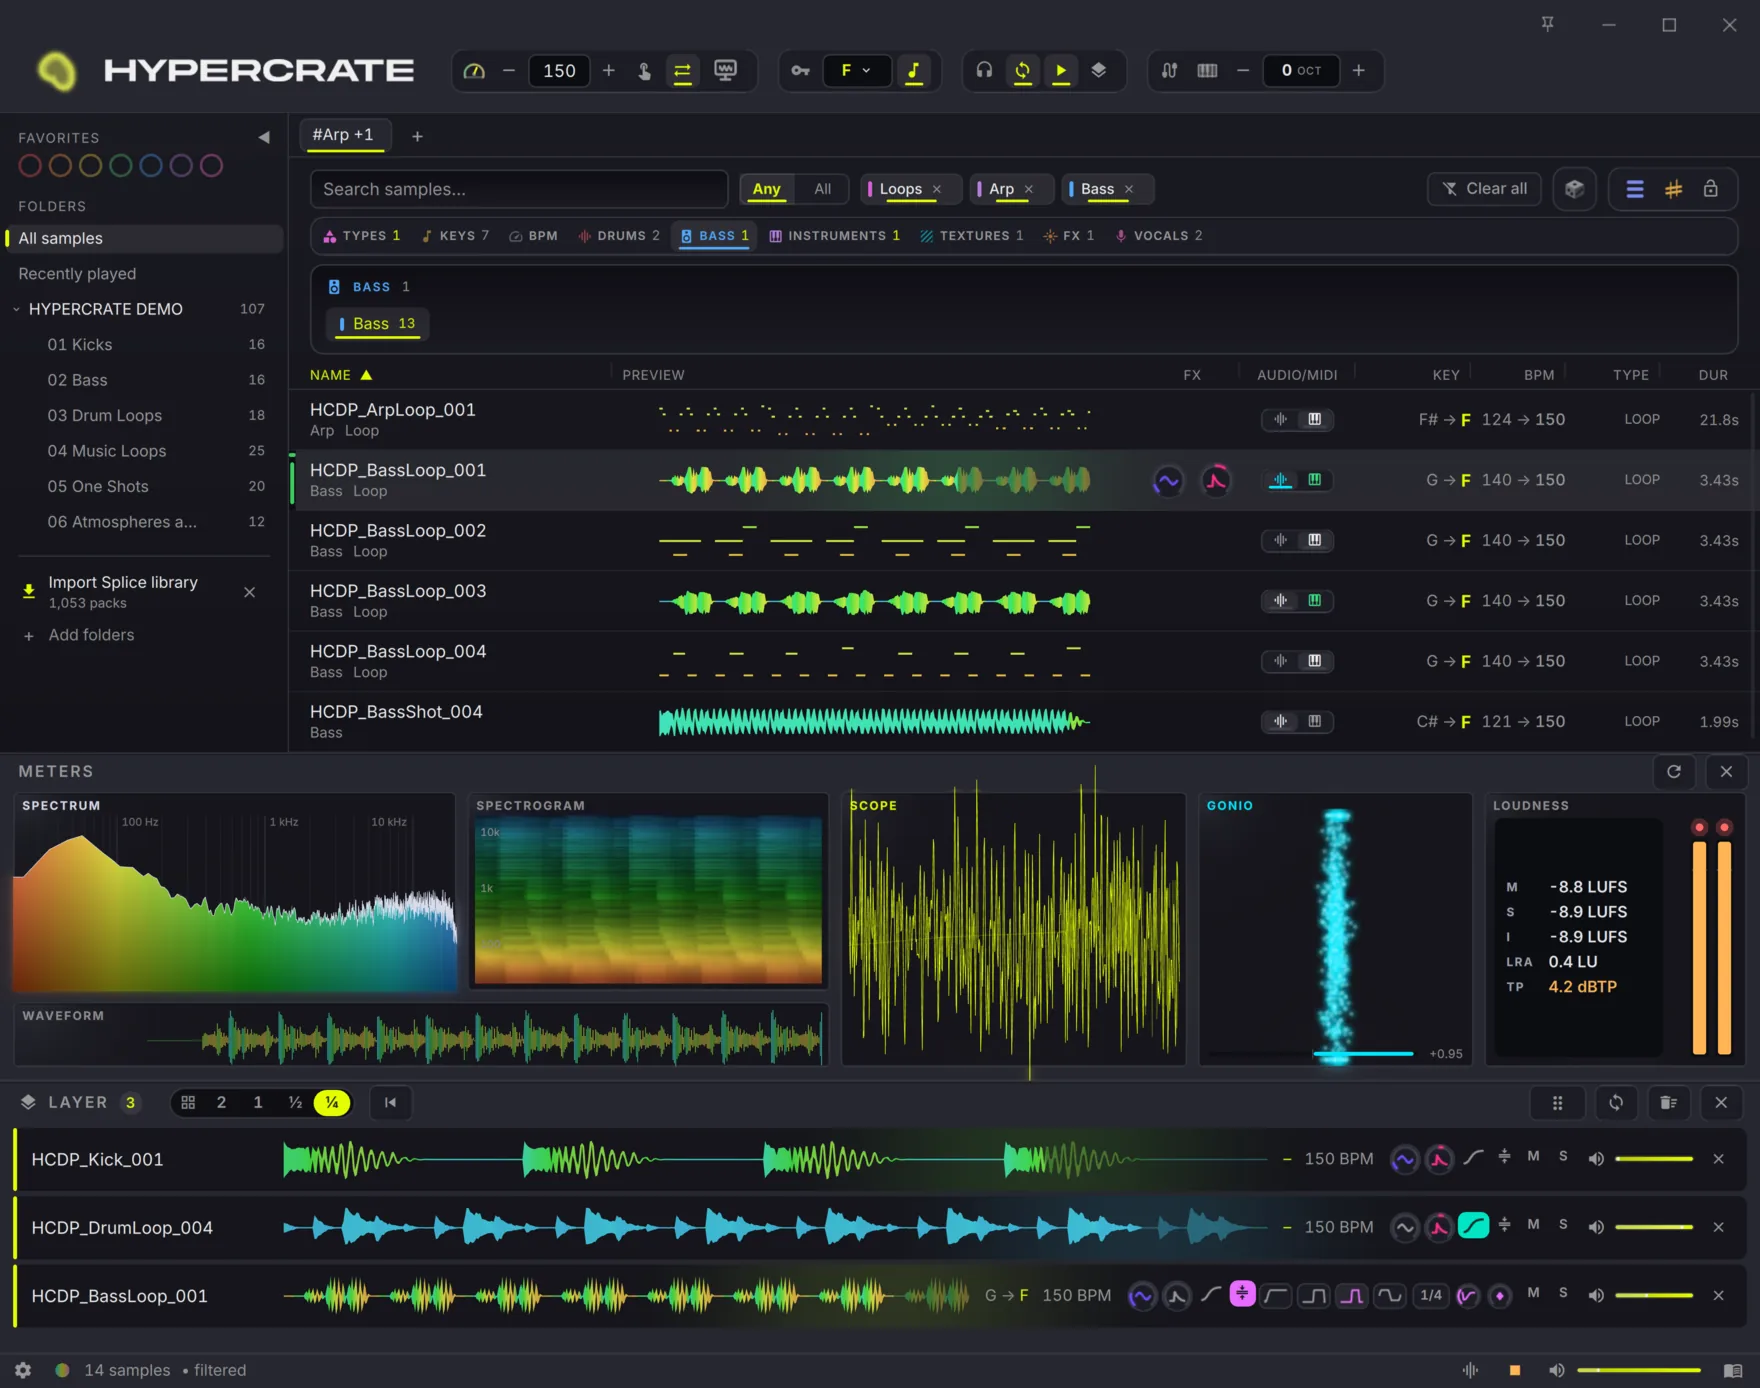The image size is (1760, 1388).
Task: Click MIDI icon on HCDP_BassLoop_003 row
Action: click(1314, 601)
